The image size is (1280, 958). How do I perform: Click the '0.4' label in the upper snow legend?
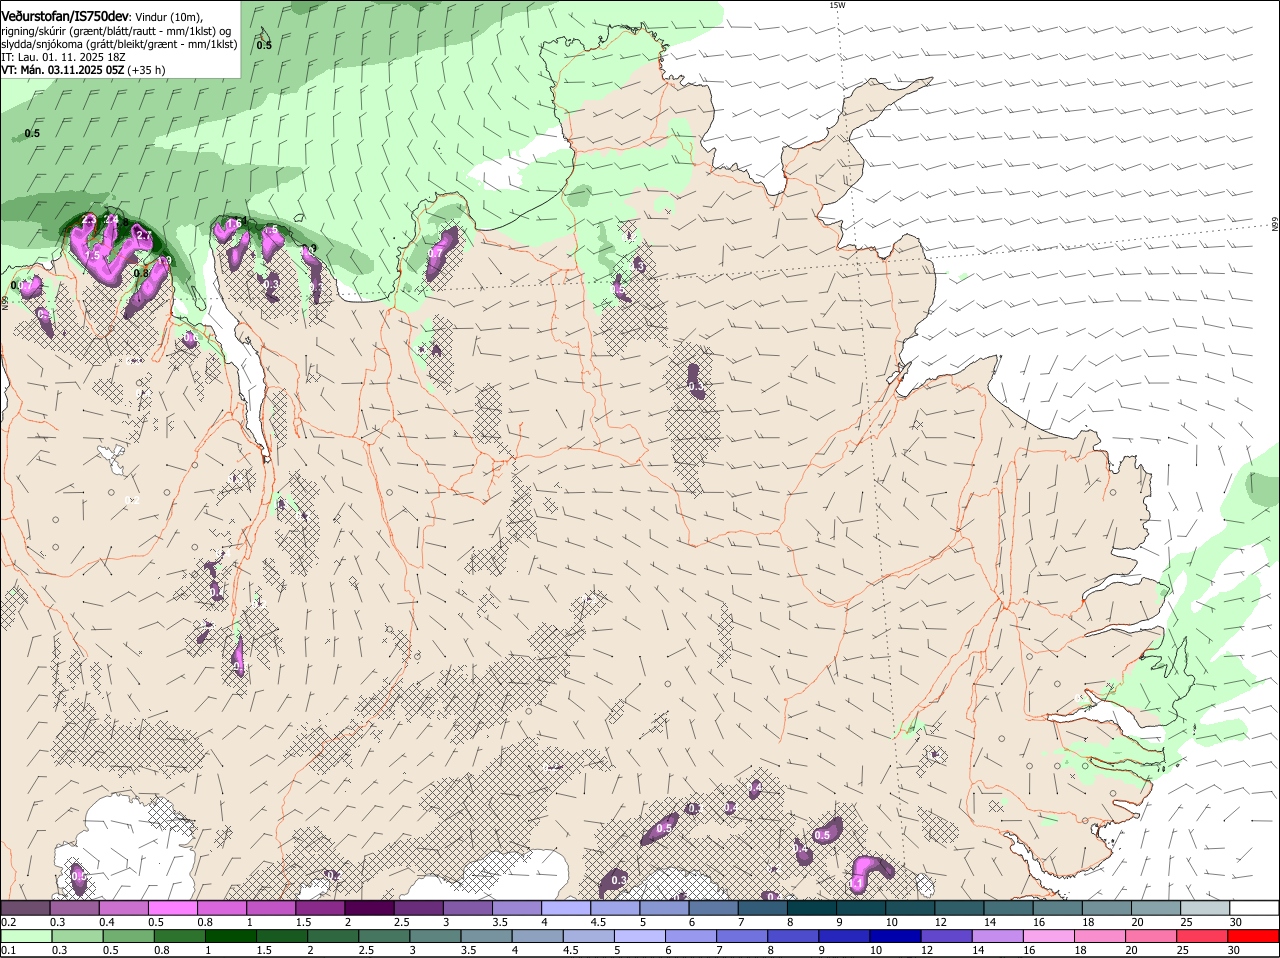tap(107, 922)
